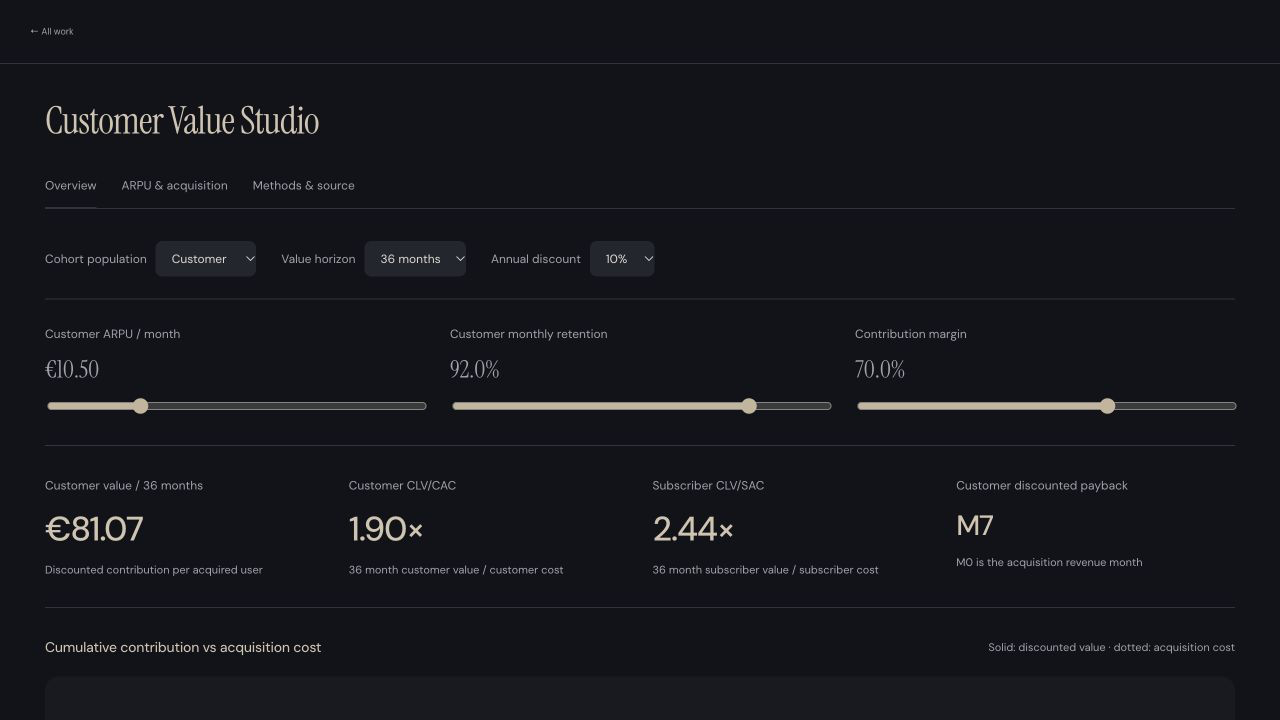
Task: Click the 1.90× CLV/CAC value
Action: 386,529
